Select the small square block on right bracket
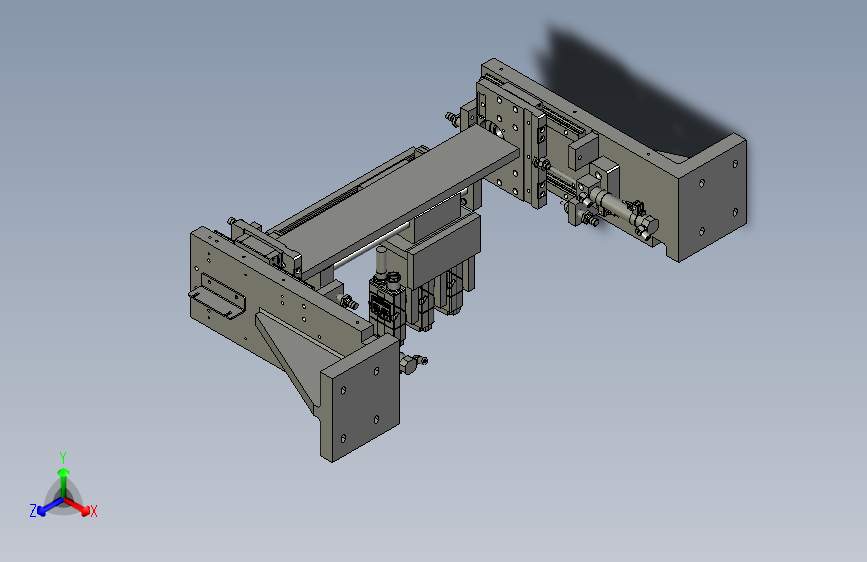867x562 pixels. coord(582,150)
